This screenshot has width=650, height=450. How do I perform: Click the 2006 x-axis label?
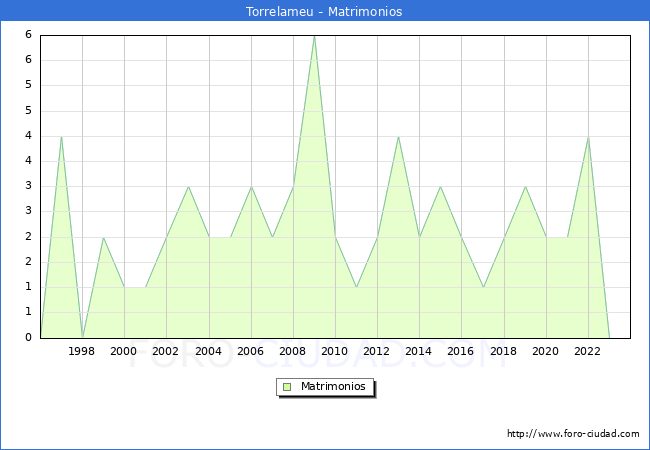pos(250,351)
